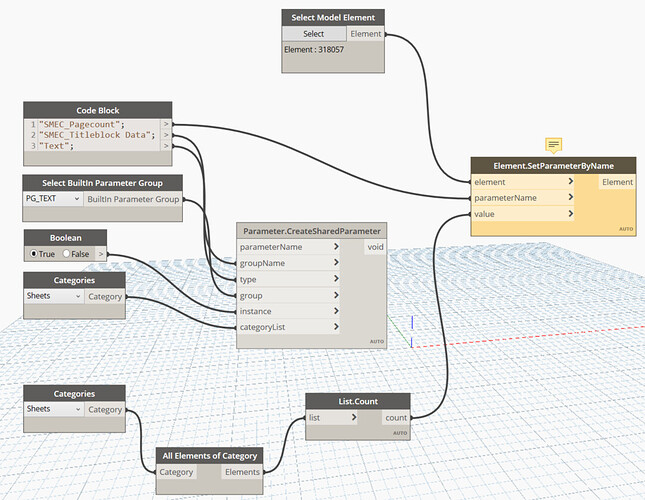Viewport: 645px width, 500px height.
Task: Click the Elements output of All Elements of Category
Action: [242, 472]
